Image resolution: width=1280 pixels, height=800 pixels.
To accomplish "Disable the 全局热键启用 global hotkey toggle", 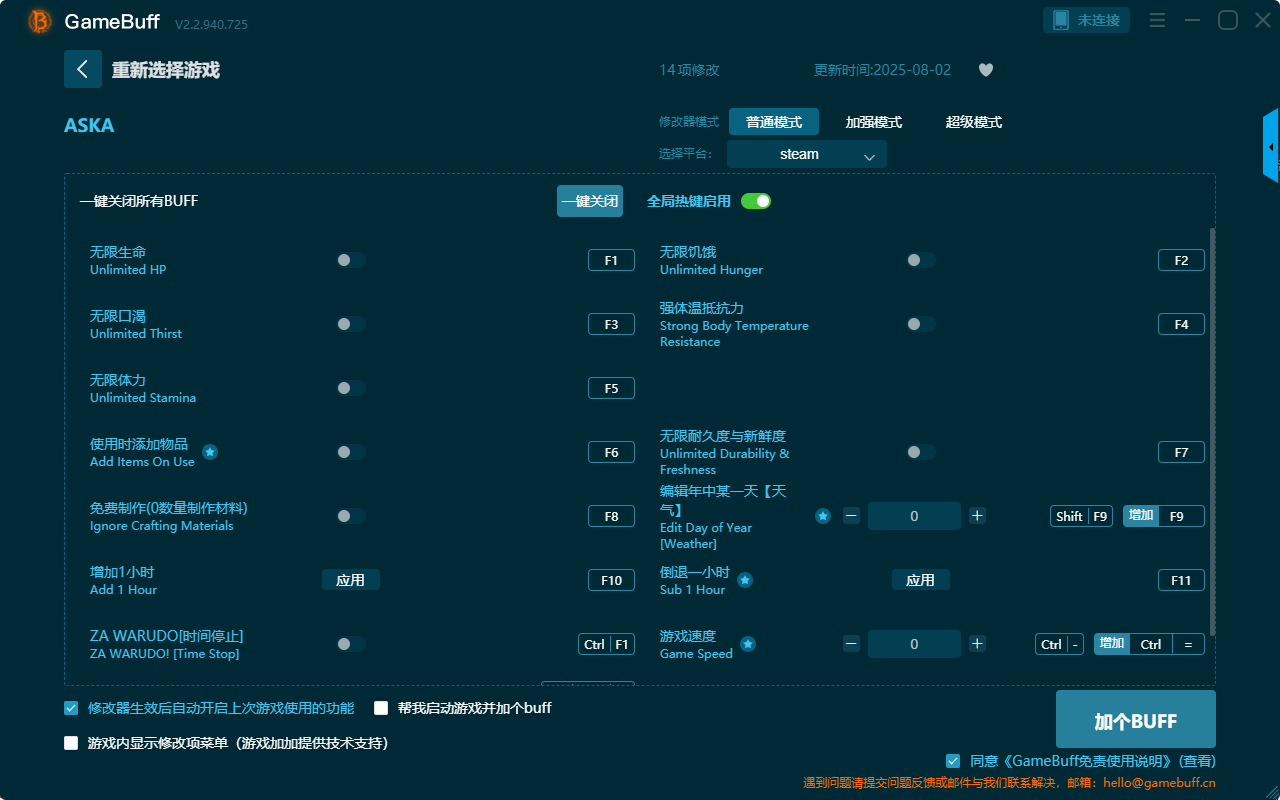I will tap(756, 201).
